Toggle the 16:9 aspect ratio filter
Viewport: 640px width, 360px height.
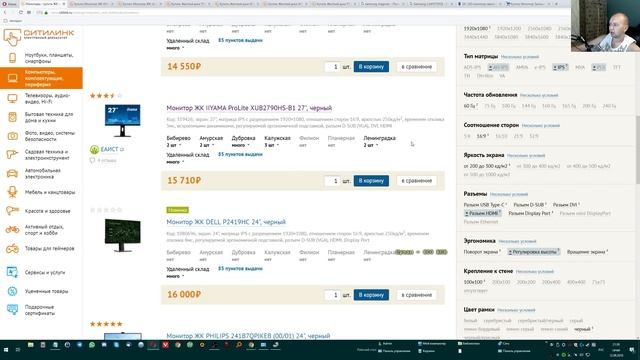pos(482,136)
